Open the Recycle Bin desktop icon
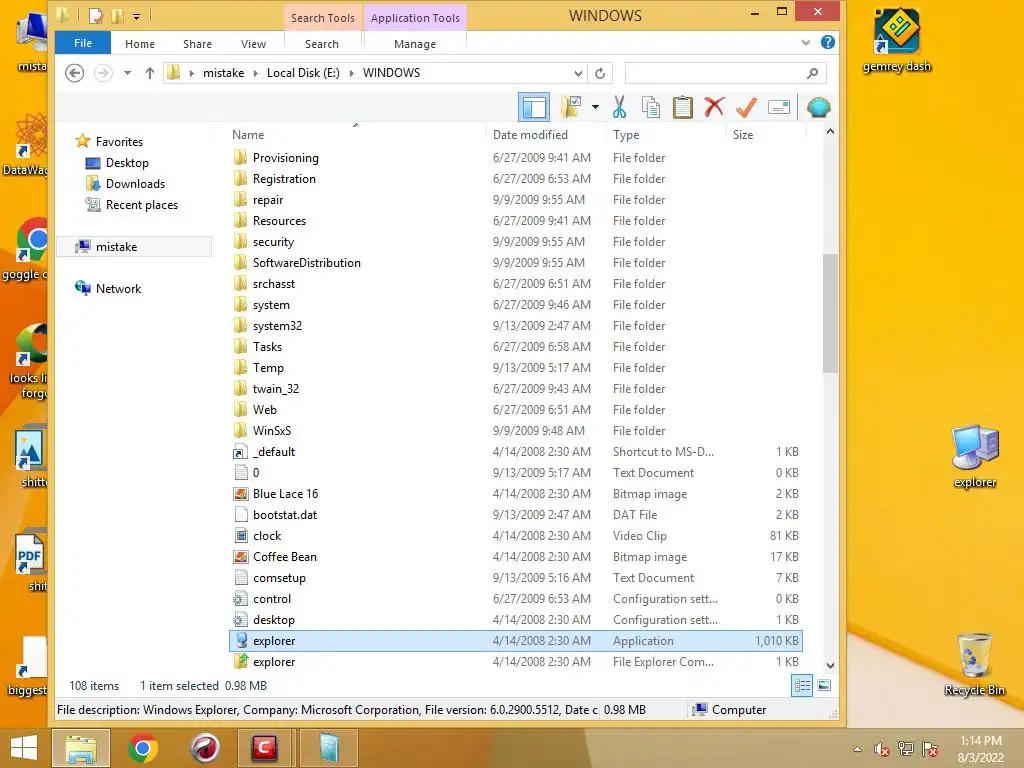This screenshot has width=1024, height=768. [974, 665]
